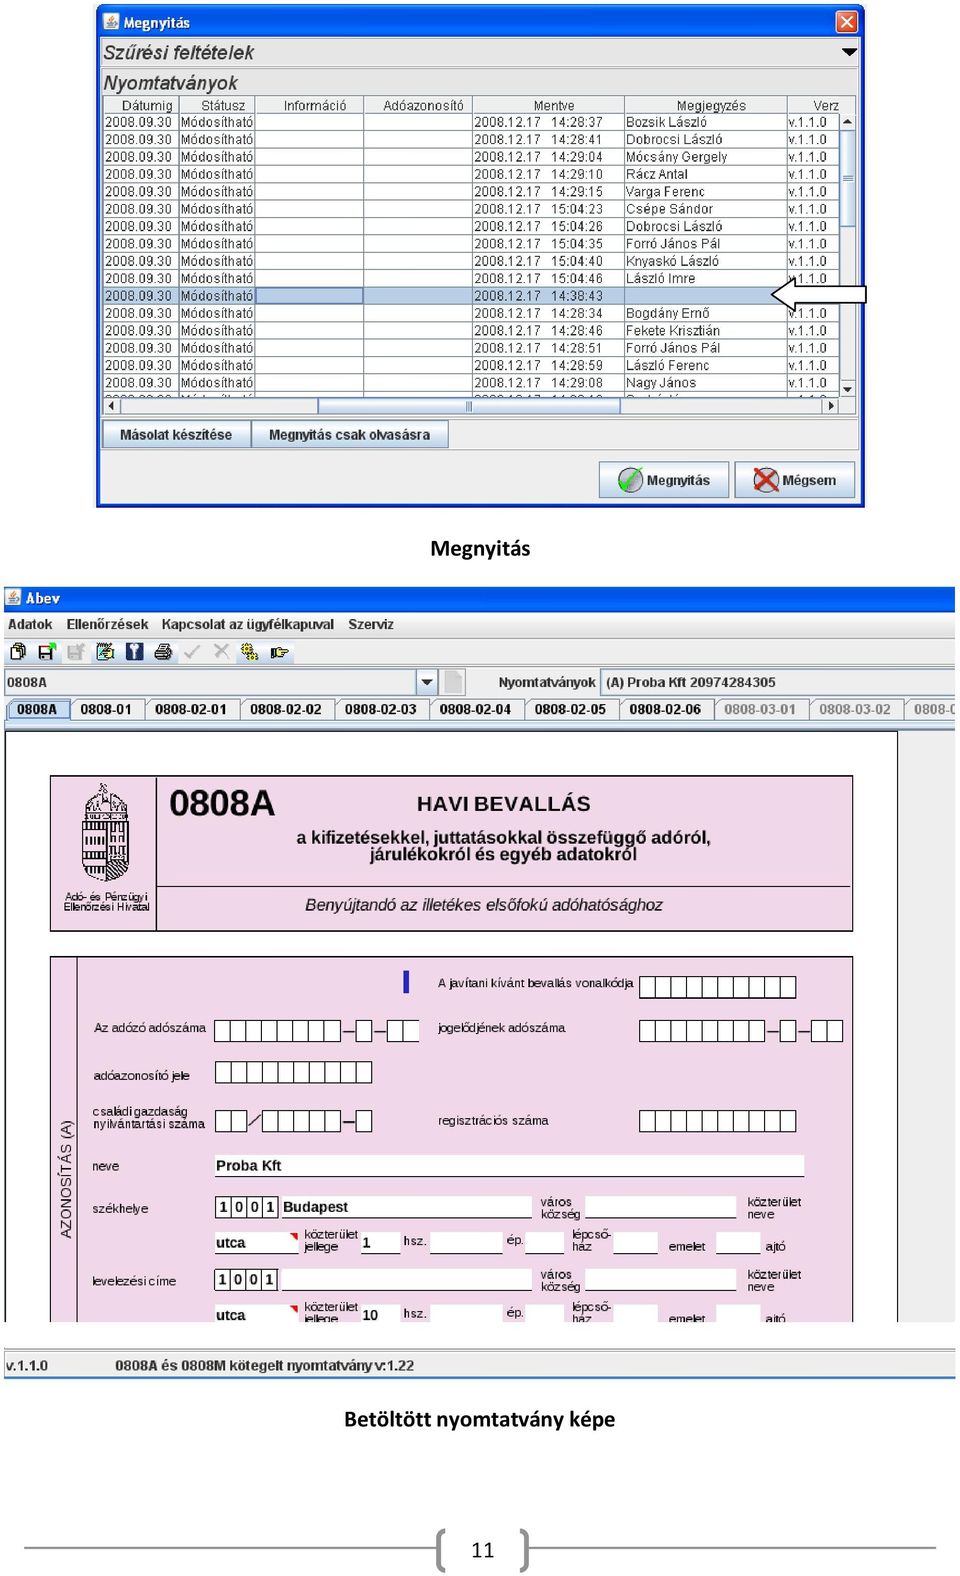Switch to the 0808-02-05 tab
The image size is (960, 1576).
570,709
